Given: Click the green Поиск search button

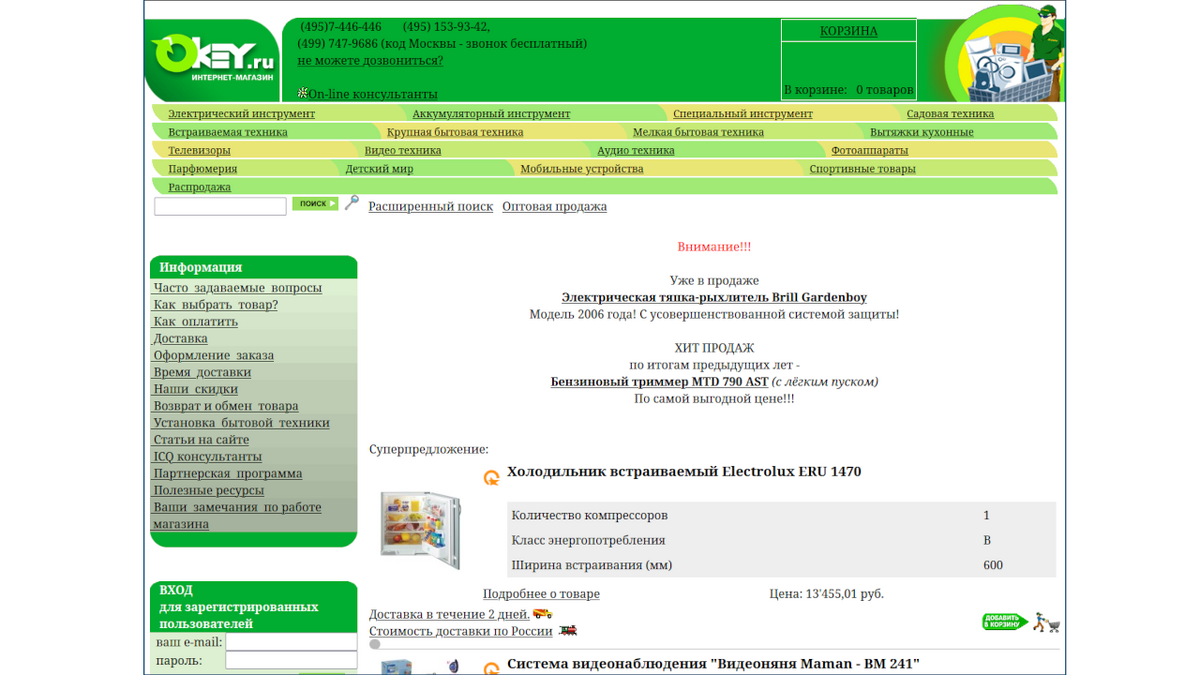Looking at the screenshot, I should pyautogui.click(x=315, y=204).
